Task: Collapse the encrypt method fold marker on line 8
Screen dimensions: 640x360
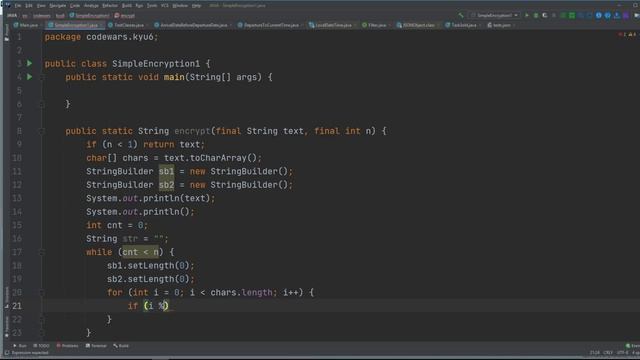Action: click(x=42, y=131)
